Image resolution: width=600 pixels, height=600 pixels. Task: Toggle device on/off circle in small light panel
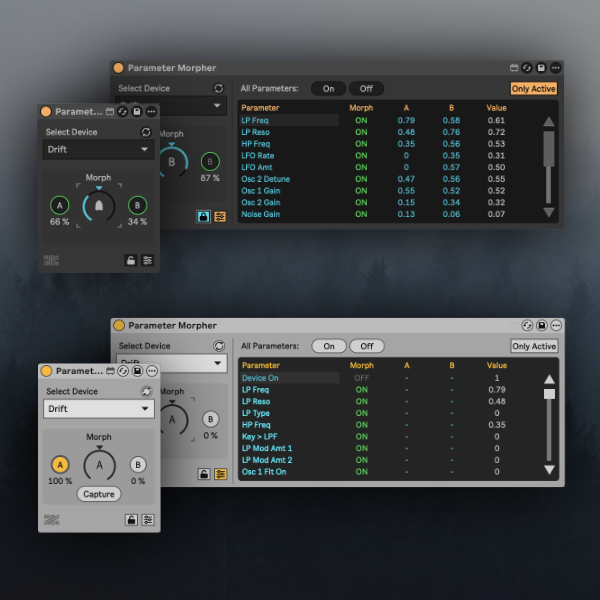pyautogui.click(x=46, y=371)
